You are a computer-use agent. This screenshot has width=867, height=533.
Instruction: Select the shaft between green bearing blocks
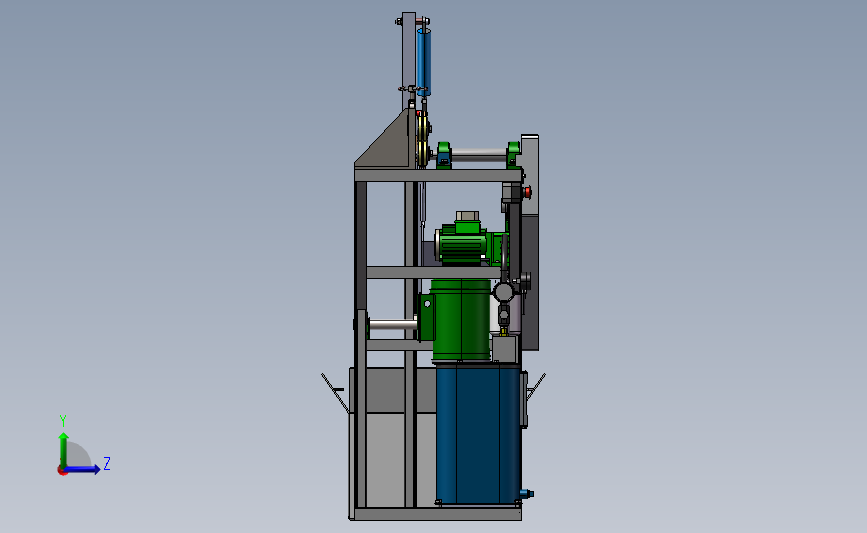coord(479,155)
